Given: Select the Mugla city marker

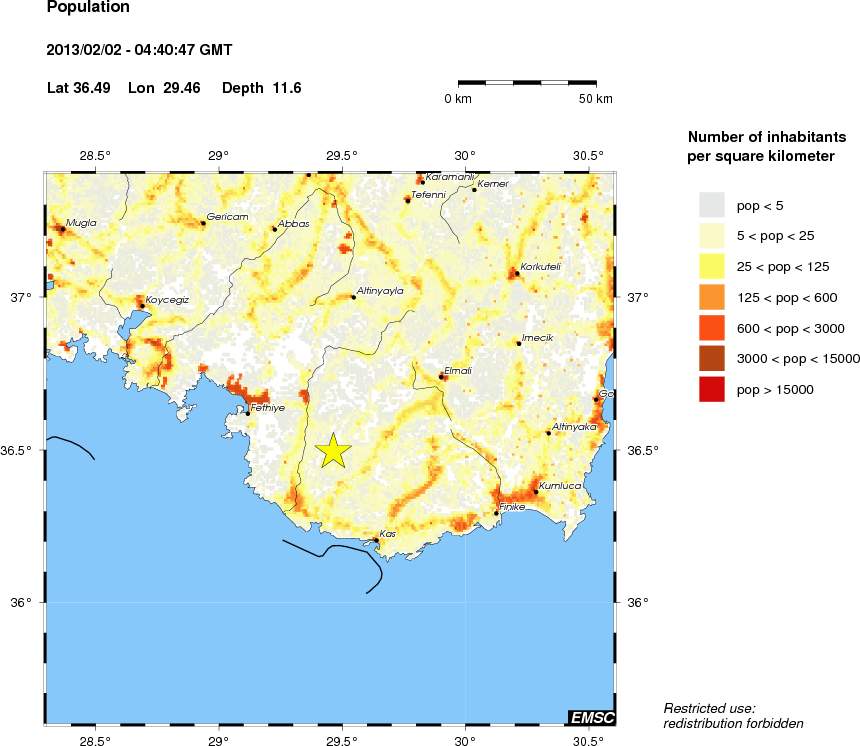Looking at the screenshot, I should click(62, 229).
